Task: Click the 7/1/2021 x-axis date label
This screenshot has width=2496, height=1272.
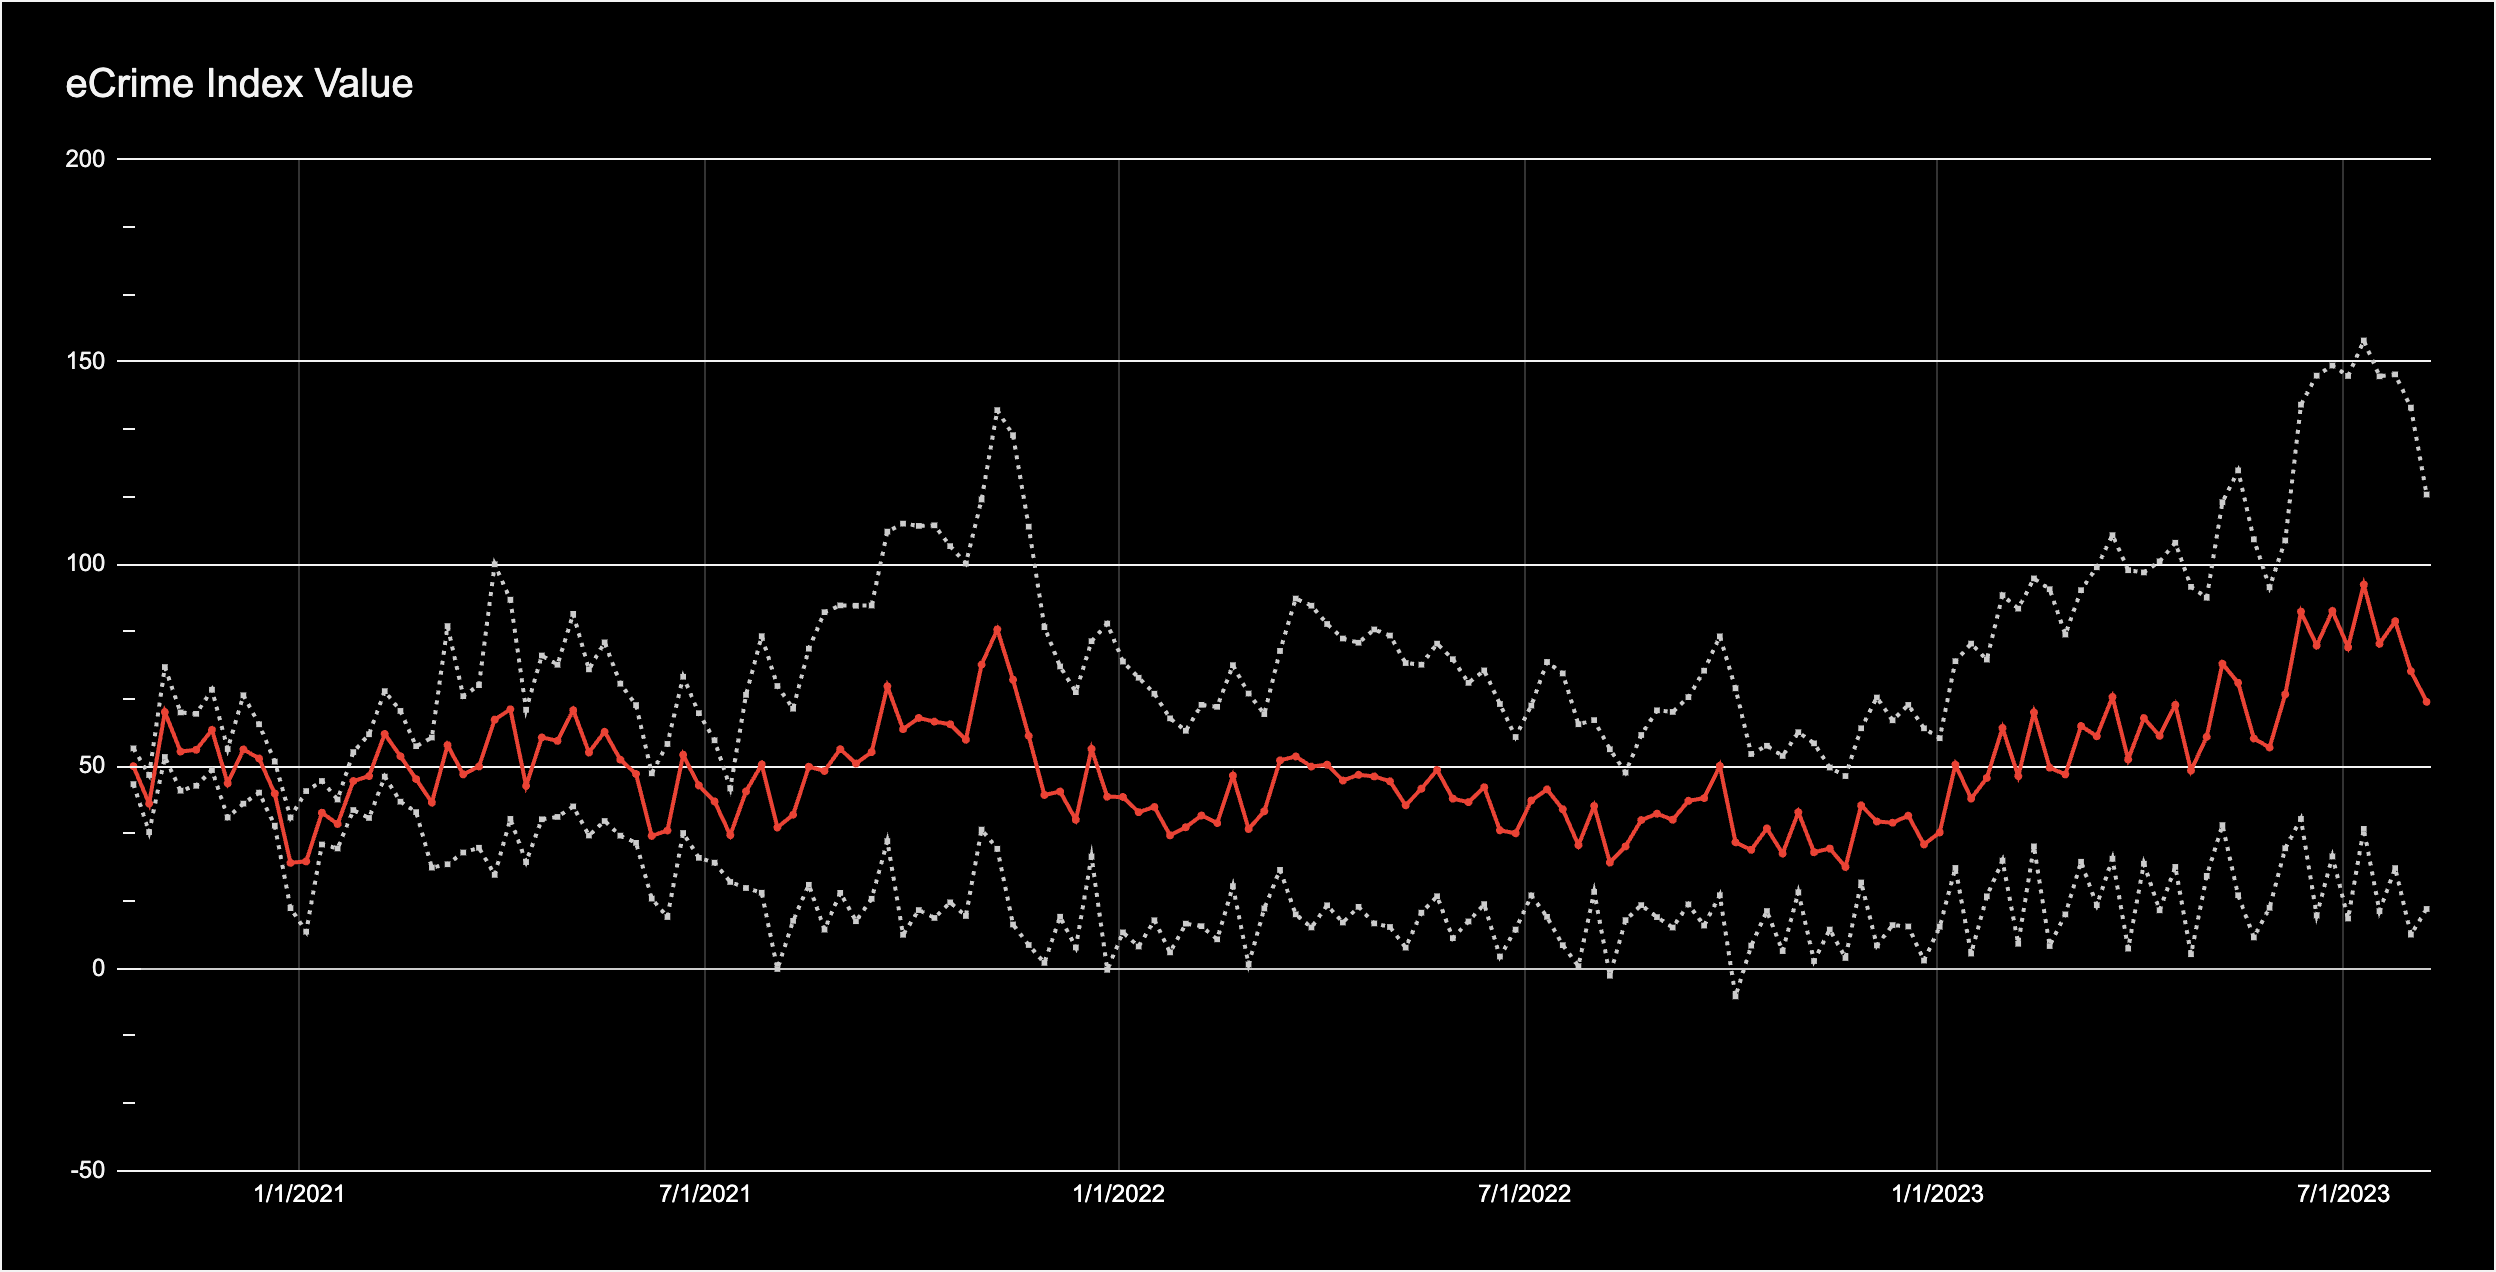Action: (705, 1194)
